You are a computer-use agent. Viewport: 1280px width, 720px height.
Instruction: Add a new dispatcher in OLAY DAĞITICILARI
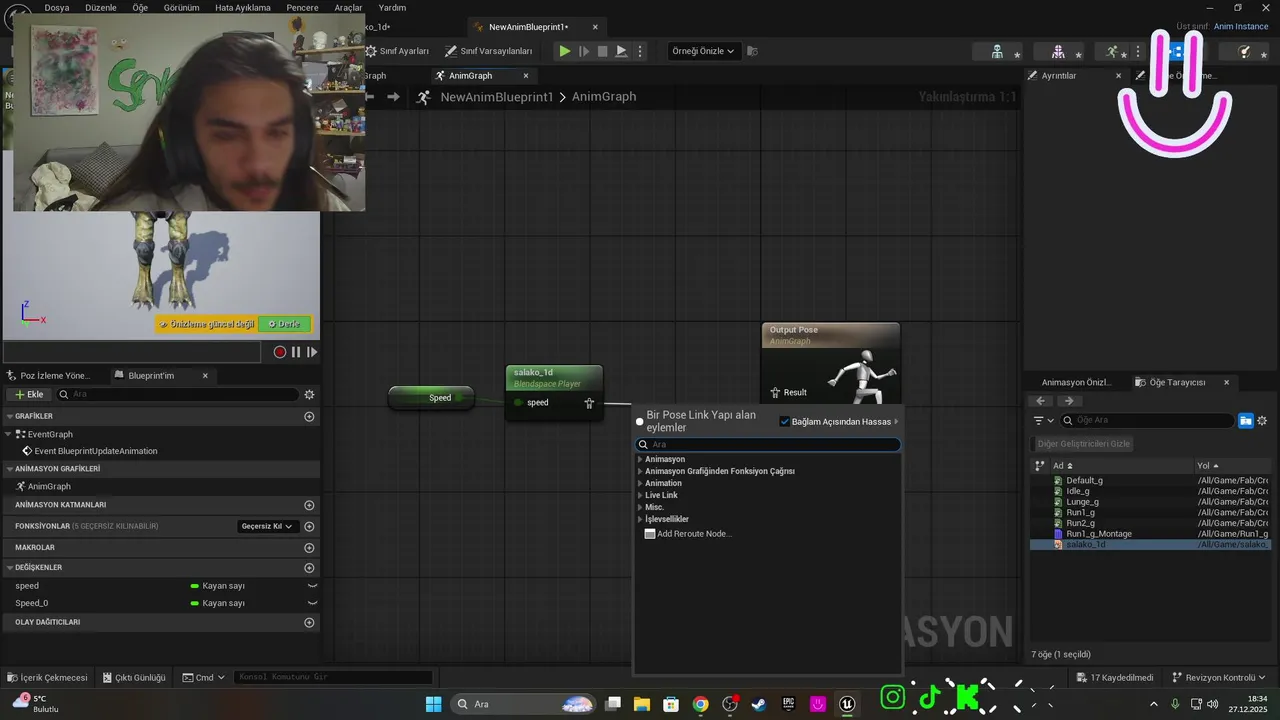click(309, 622)
